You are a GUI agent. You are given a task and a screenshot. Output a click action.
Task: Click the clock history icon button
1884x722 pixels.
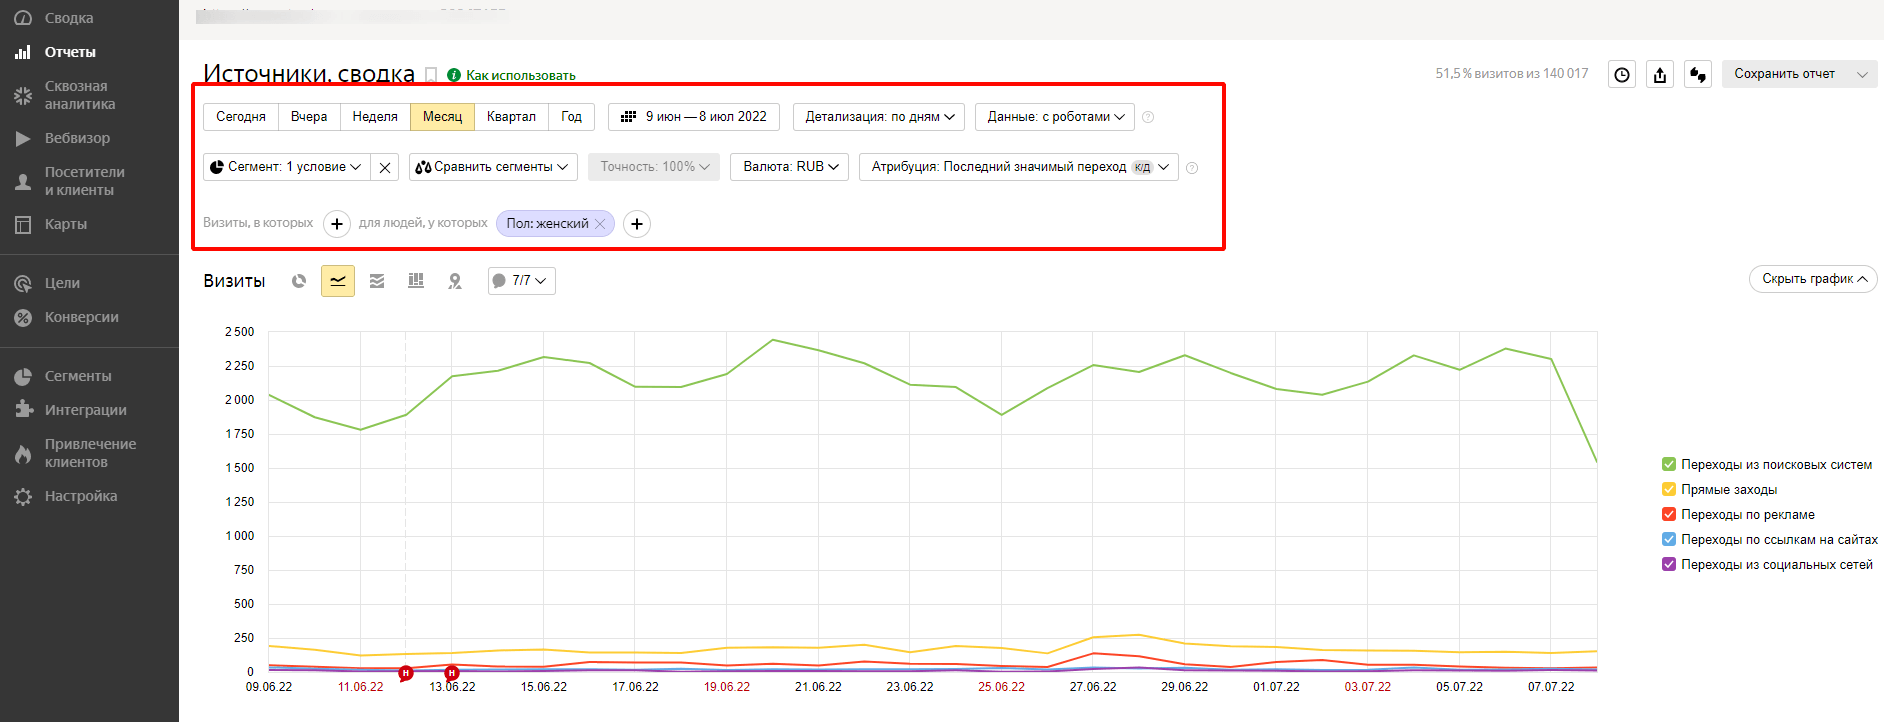1622,74
